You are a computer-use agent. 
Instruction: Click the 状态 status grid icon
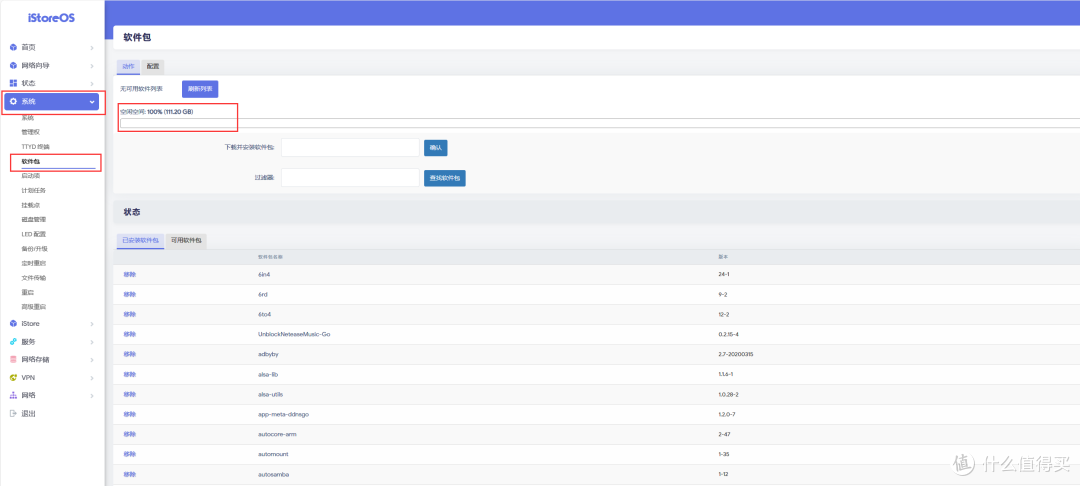click(x=13, y=83)
